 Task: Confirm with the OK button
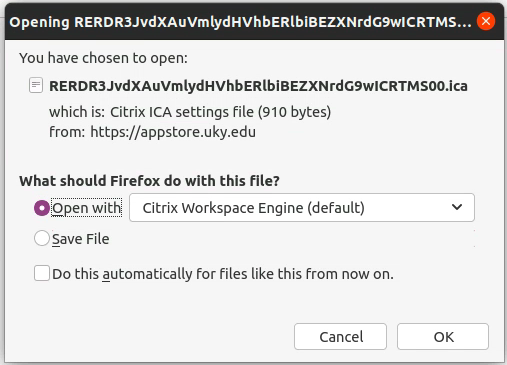point(443,337)
